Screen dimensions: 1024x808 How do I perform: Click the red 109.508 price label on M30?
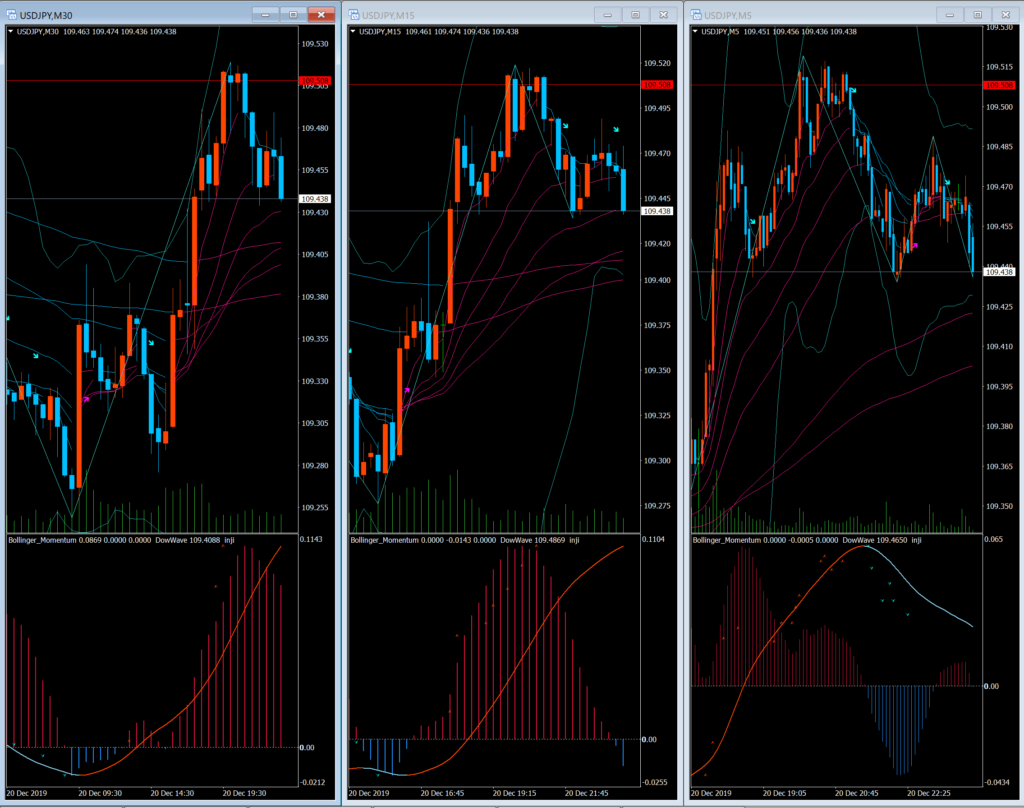click(x=316, y=80)
